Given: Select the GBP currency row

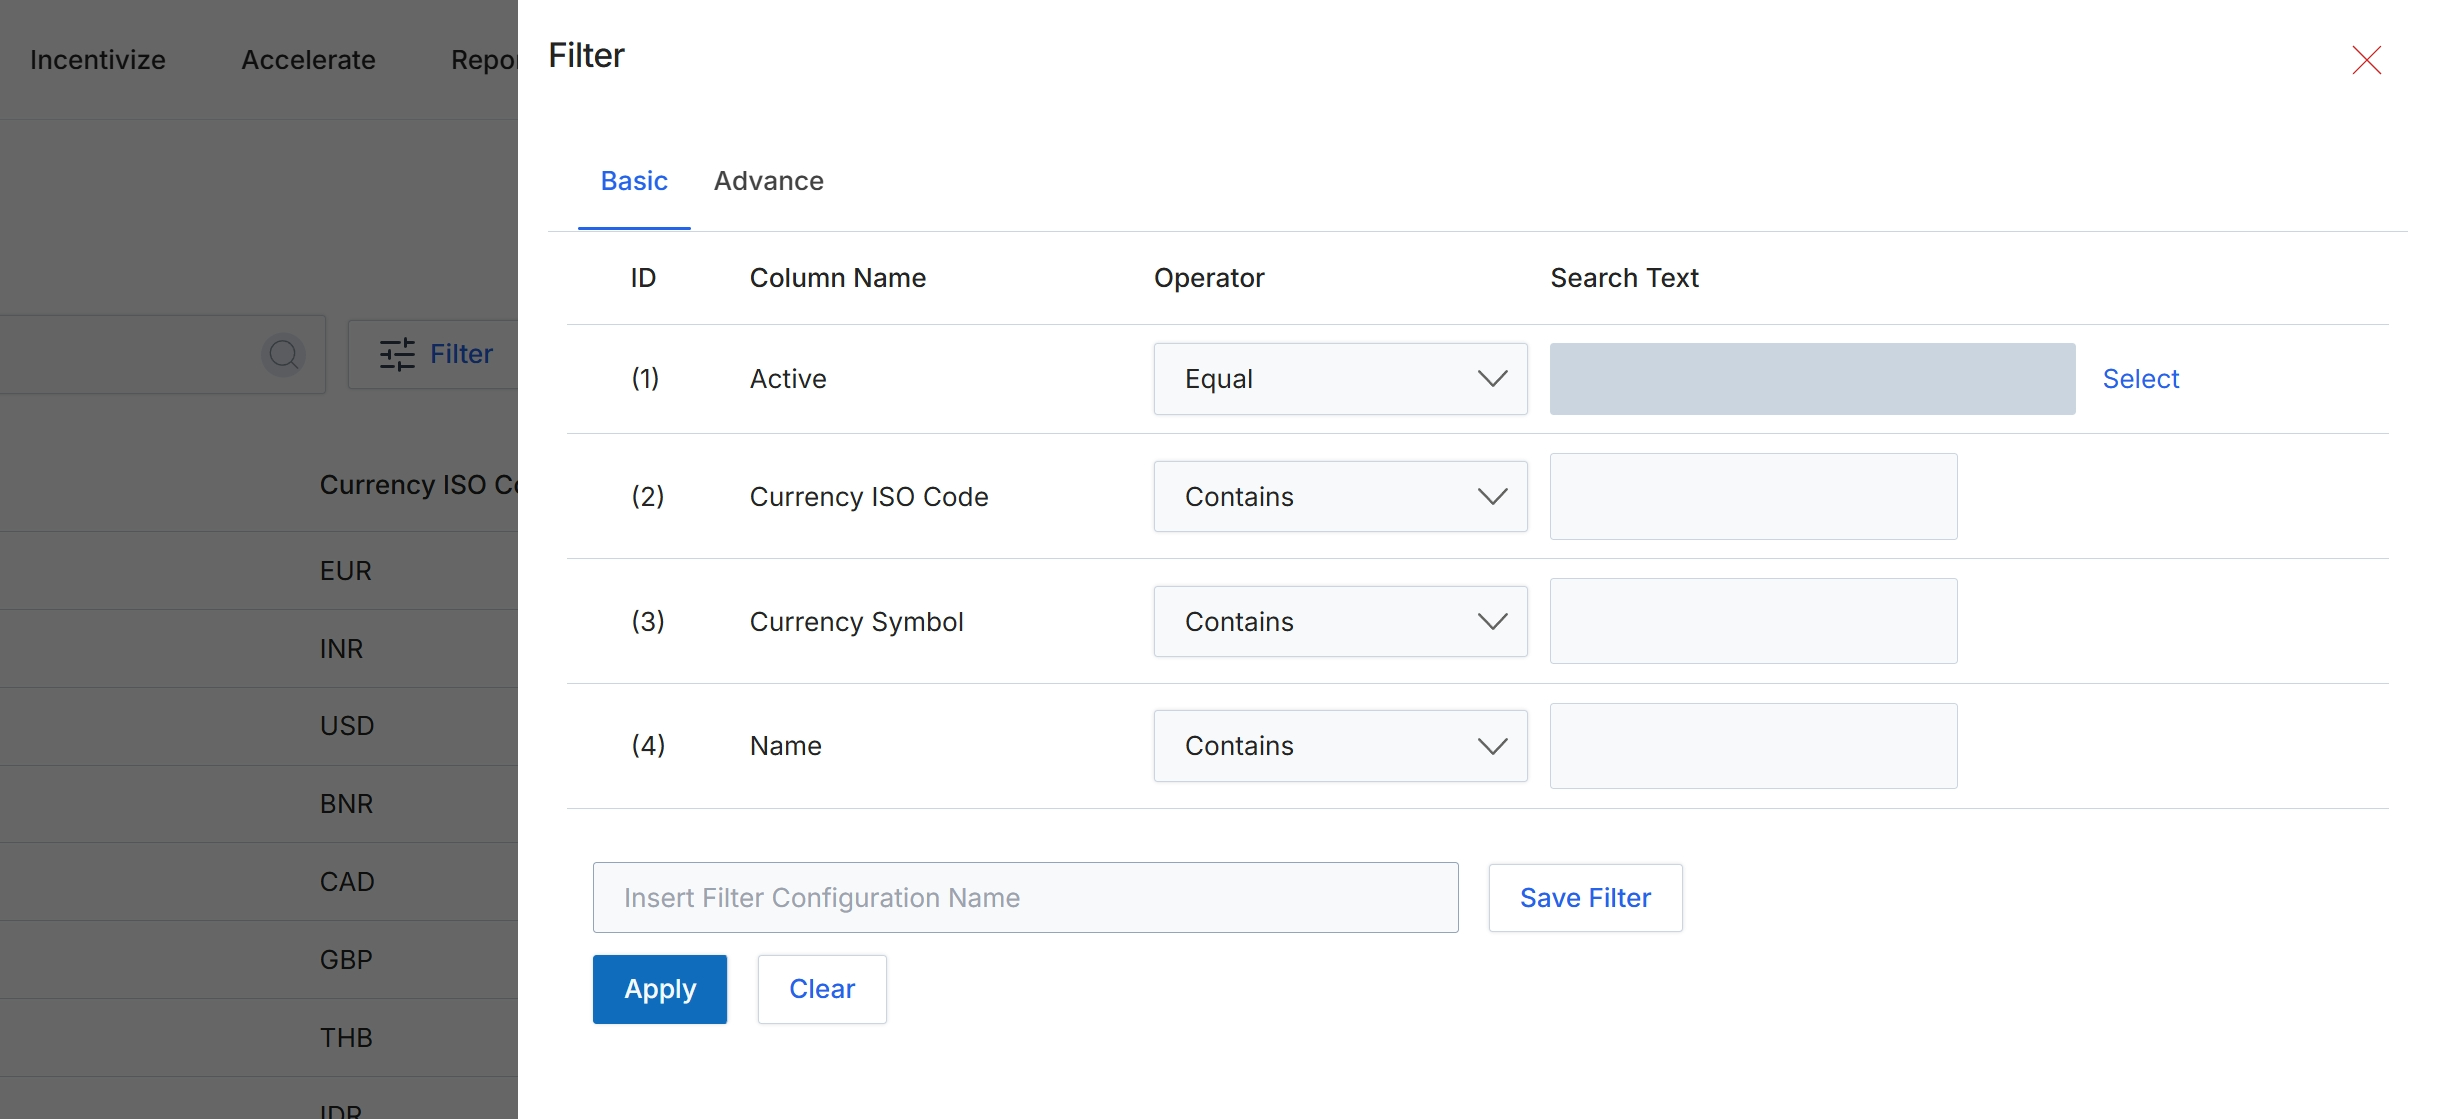Looking at the screenshot, I should pos(259,960).
